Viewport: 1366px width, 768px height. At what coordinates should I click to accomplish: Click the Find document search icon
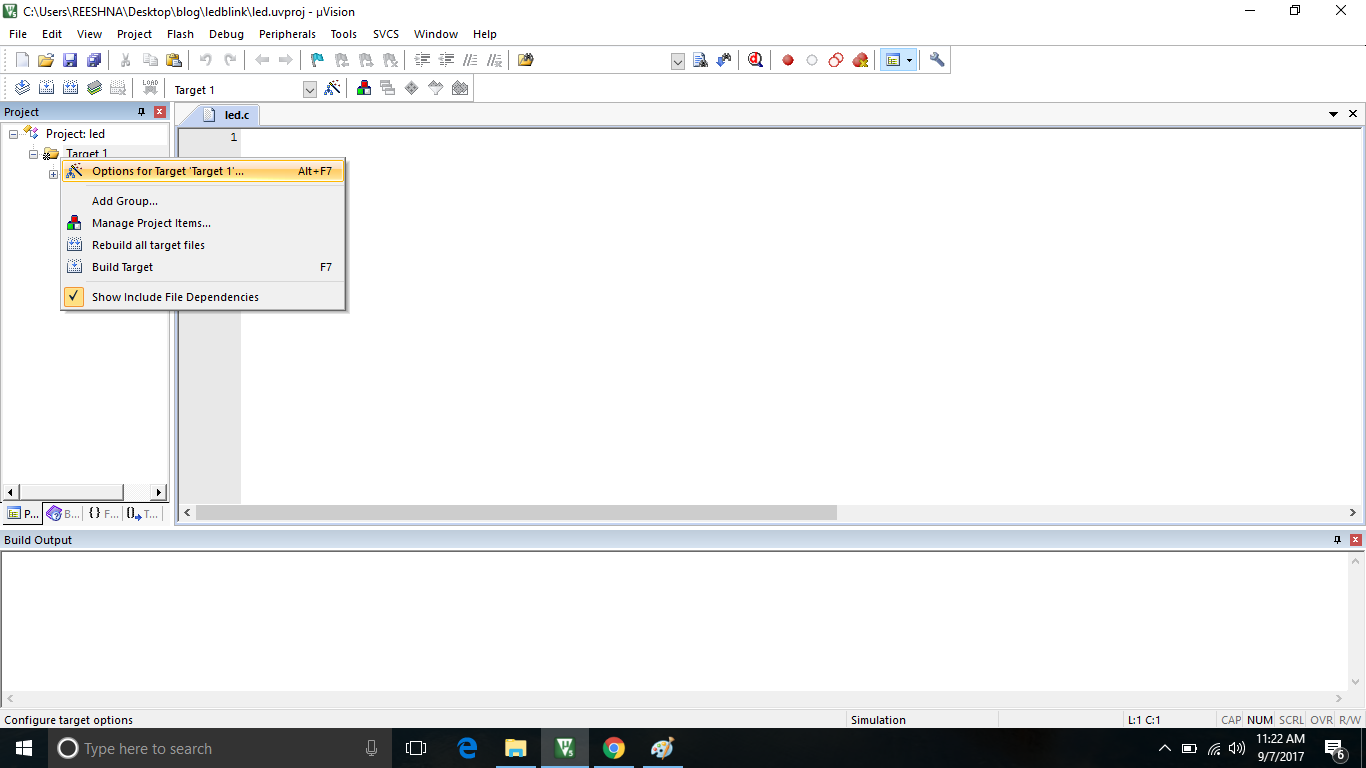pos(700,60)
